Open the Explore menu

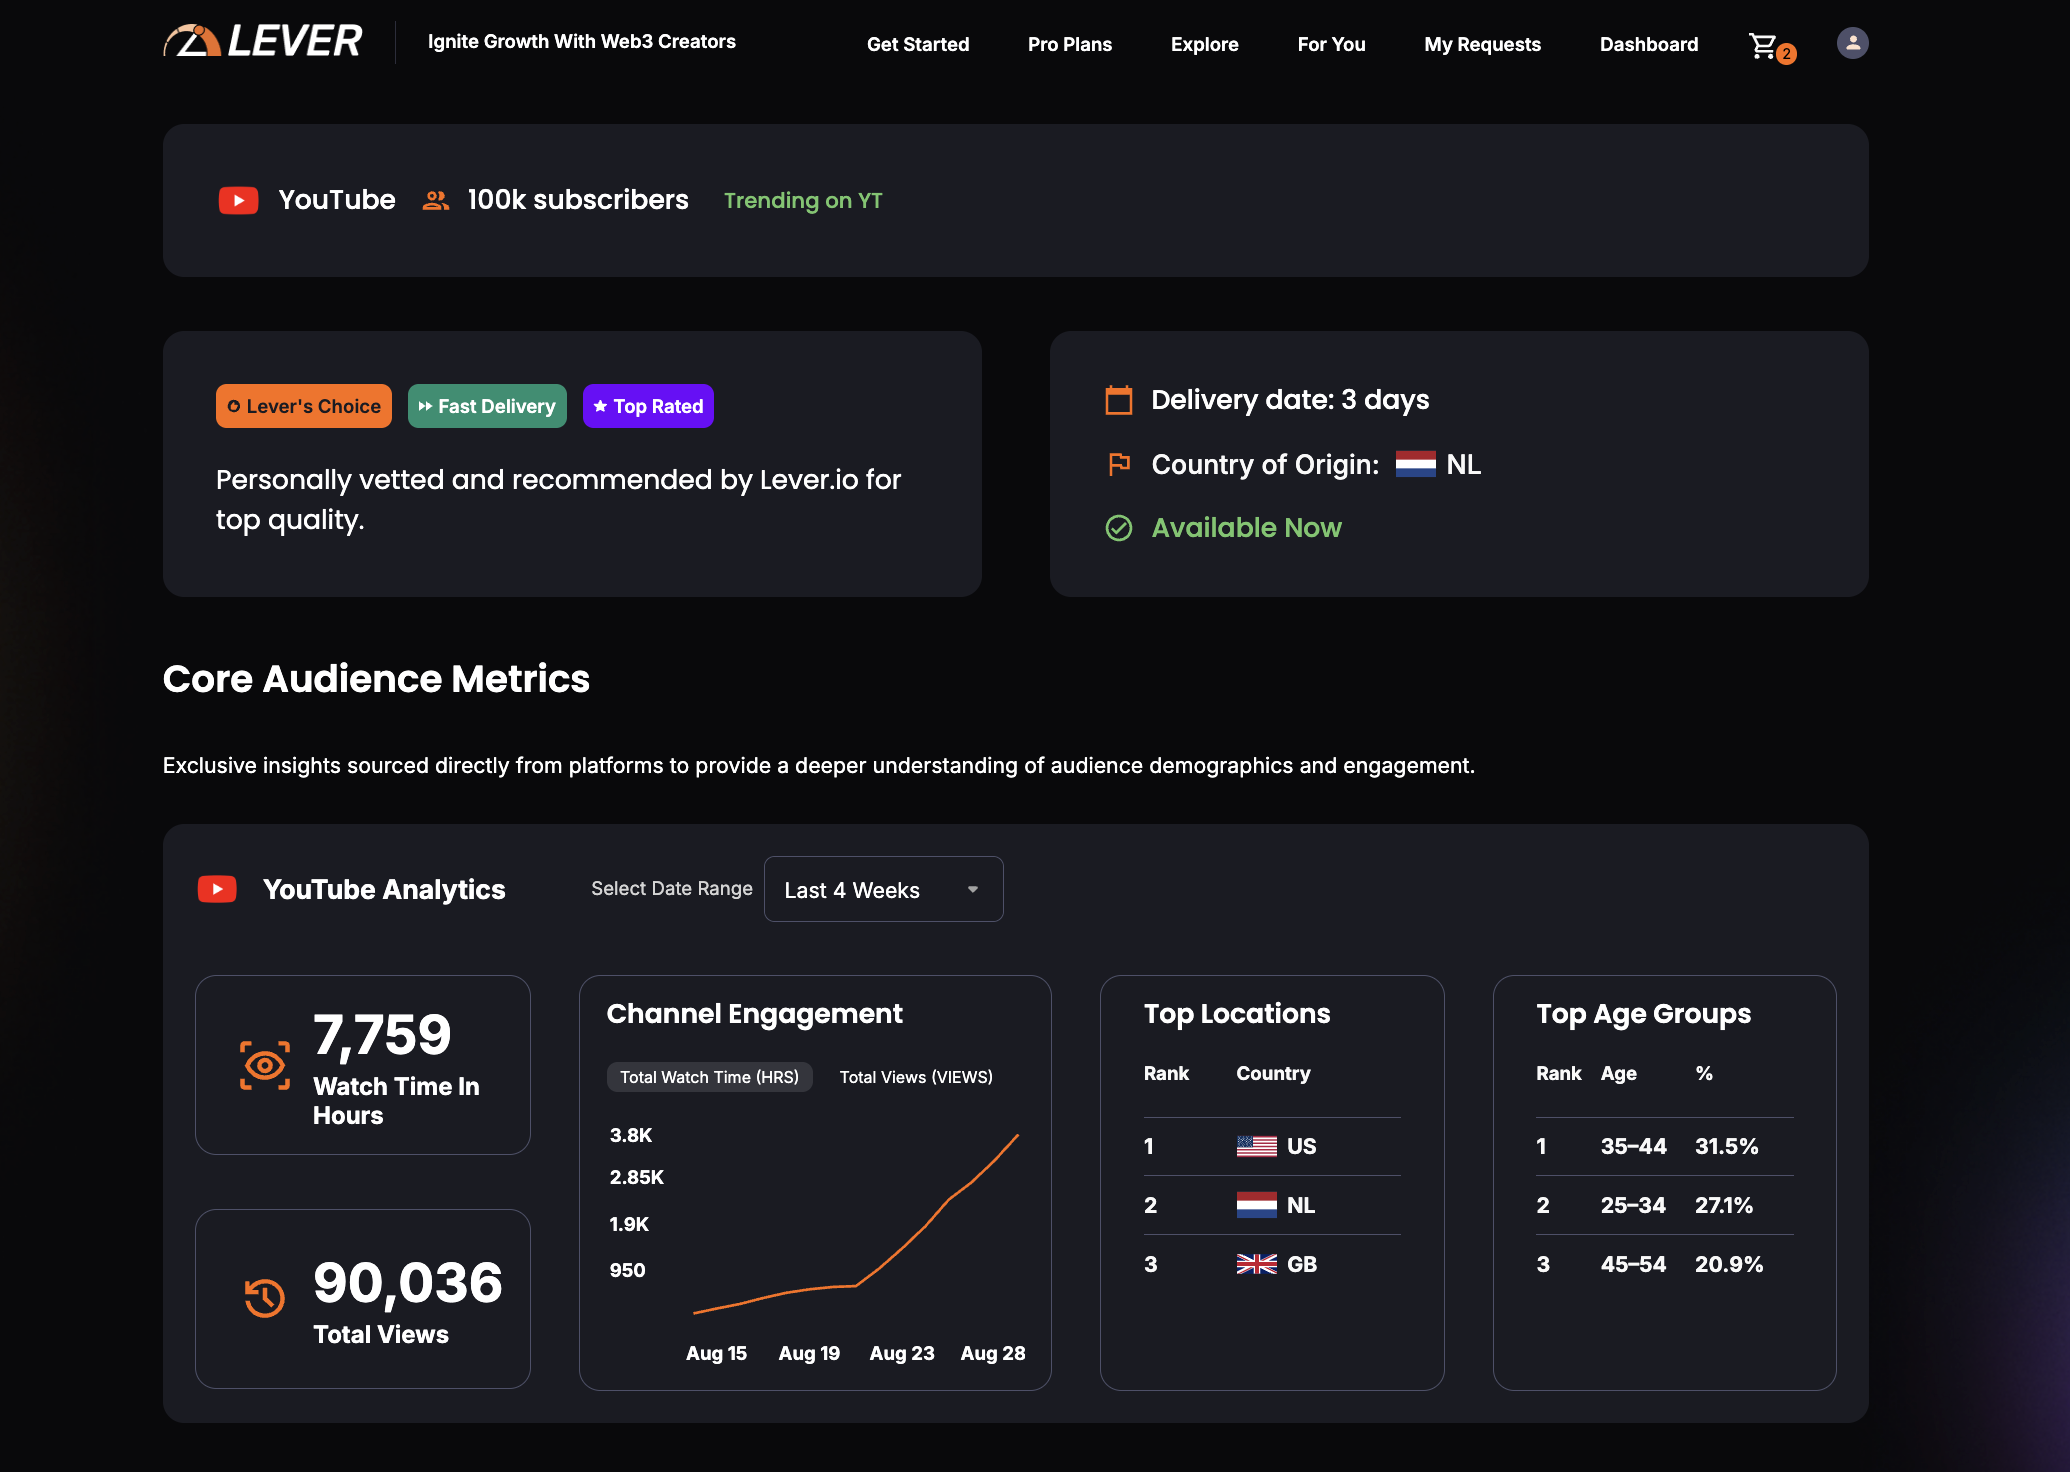(1205, 44)
